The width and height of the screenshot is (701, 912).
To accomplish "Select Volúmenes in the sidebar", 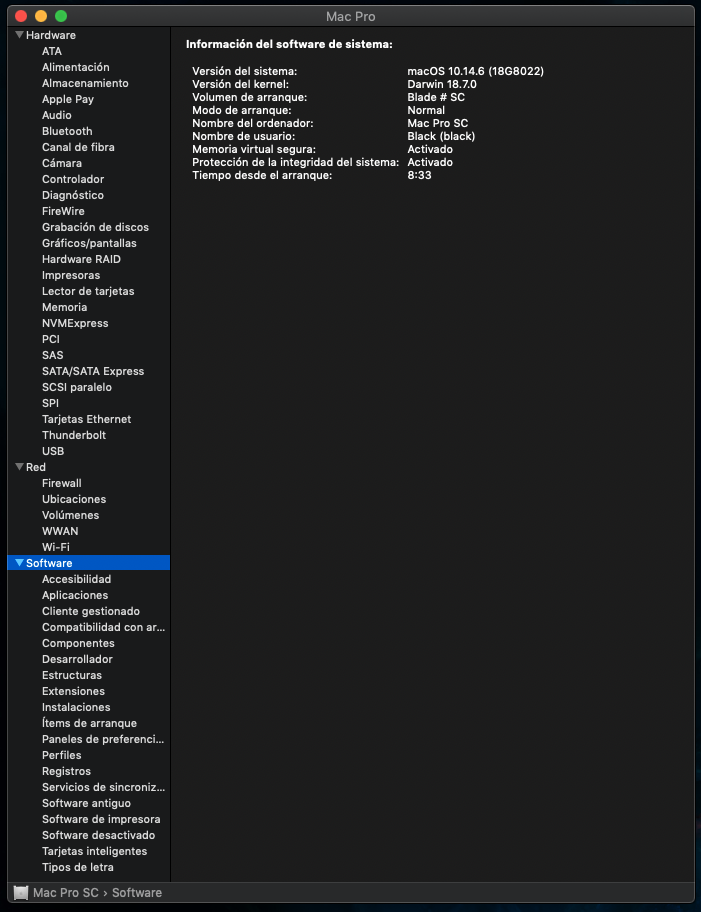I will [x=70, y=515].
